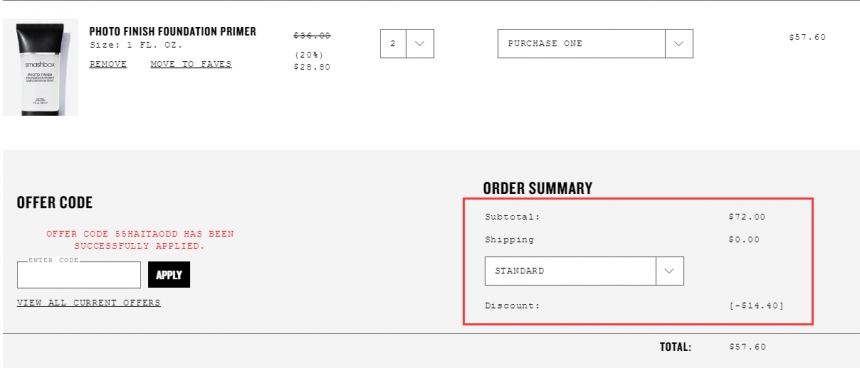Click the Standard shipping dropdown chevron
Viewport: 860px width, 368px height.
tap(670, 271)
